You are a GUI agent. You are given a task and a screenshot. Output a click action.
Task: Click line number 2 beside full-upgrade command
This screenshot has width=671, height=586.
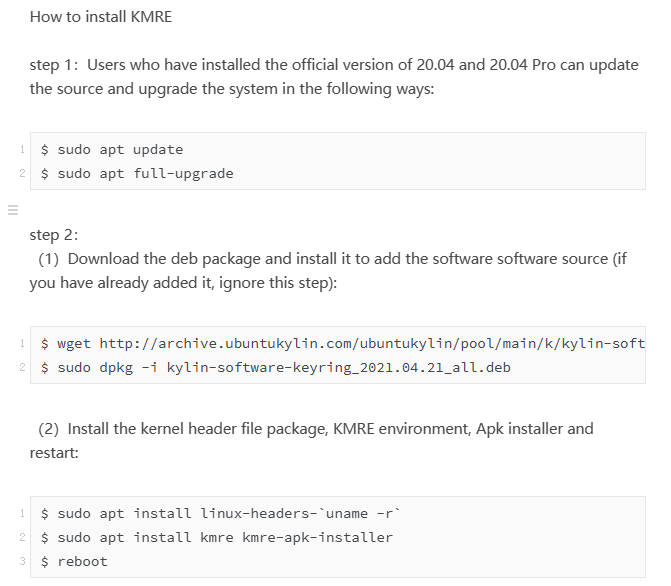pos(22,173)
